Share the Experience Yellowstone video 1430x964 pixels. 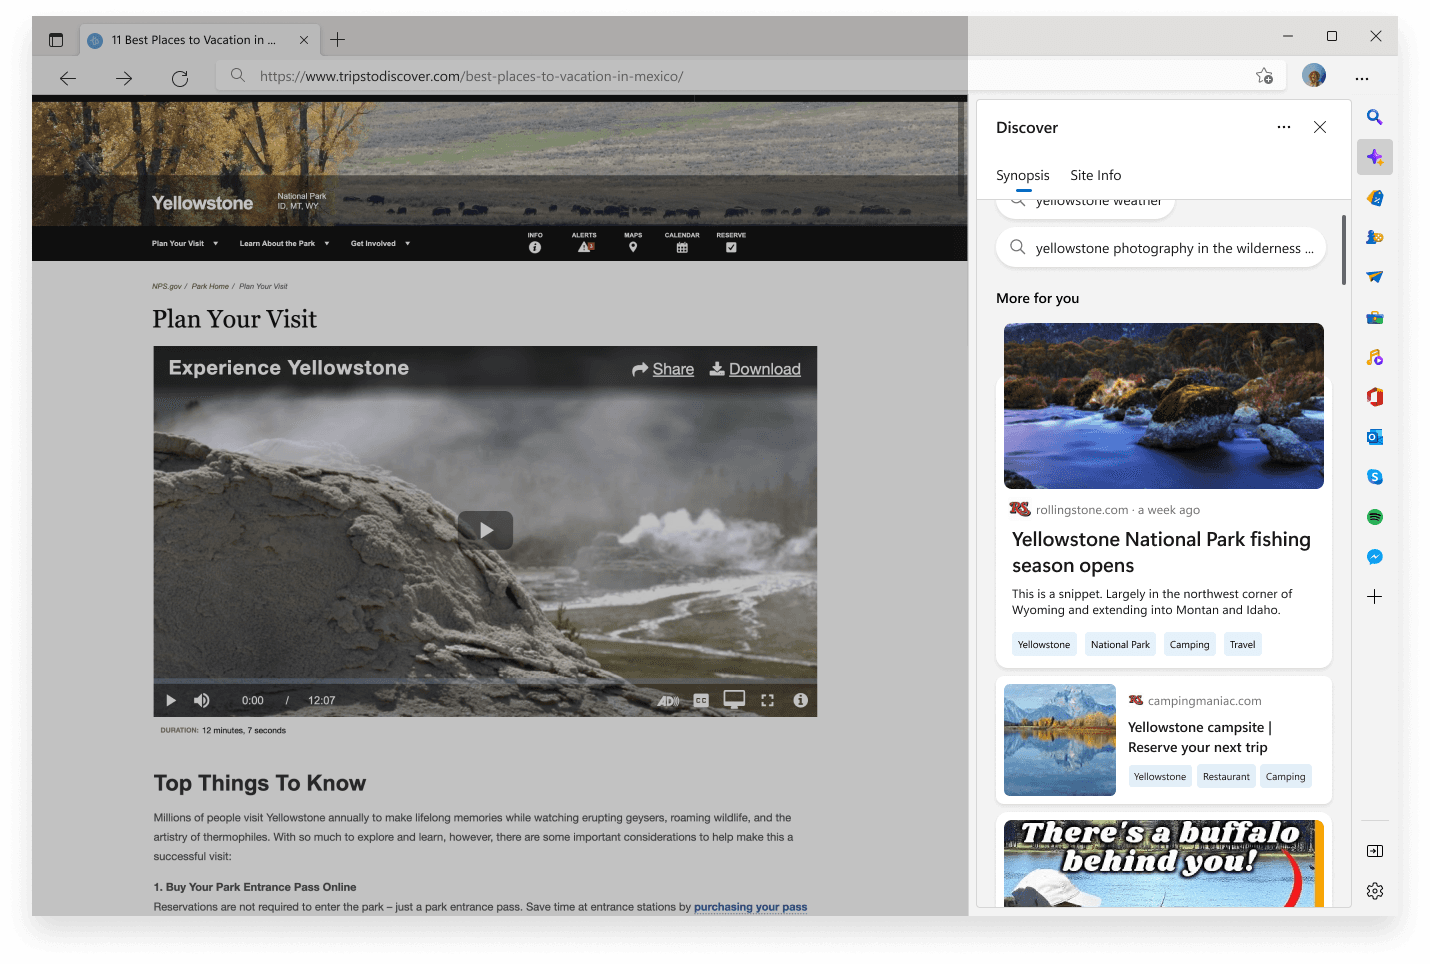click(x=663, y=369)
